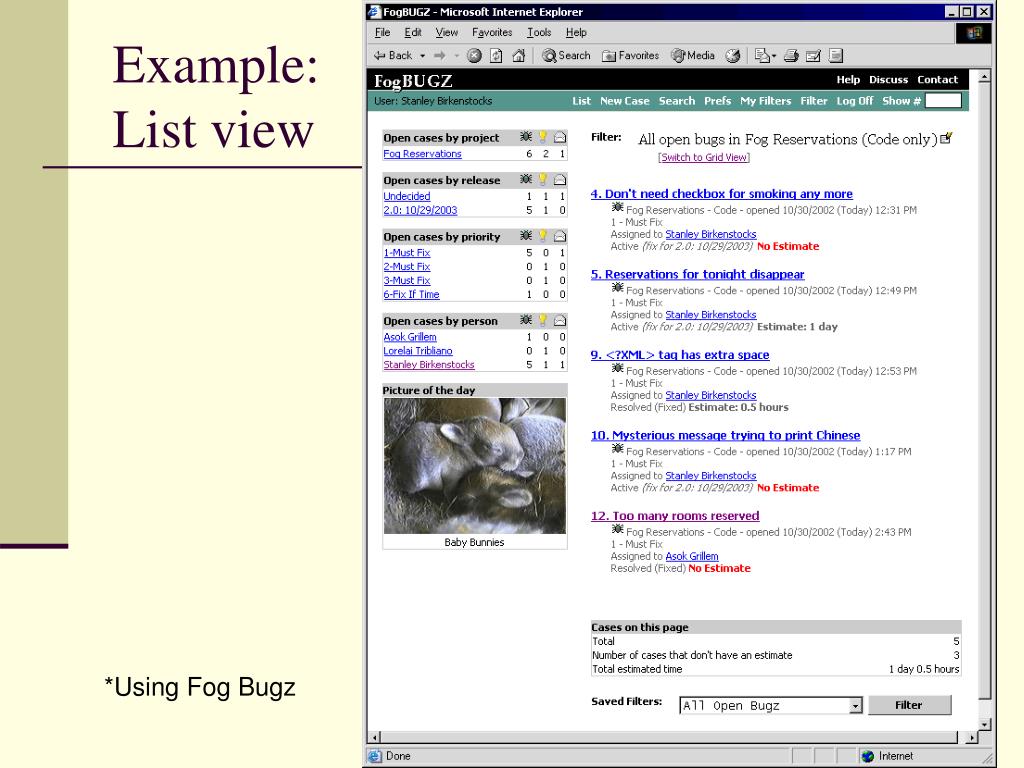1024x768 pixels.
Task: Open case 5 Reservations for tonight disappear
Action: [697, 274]
